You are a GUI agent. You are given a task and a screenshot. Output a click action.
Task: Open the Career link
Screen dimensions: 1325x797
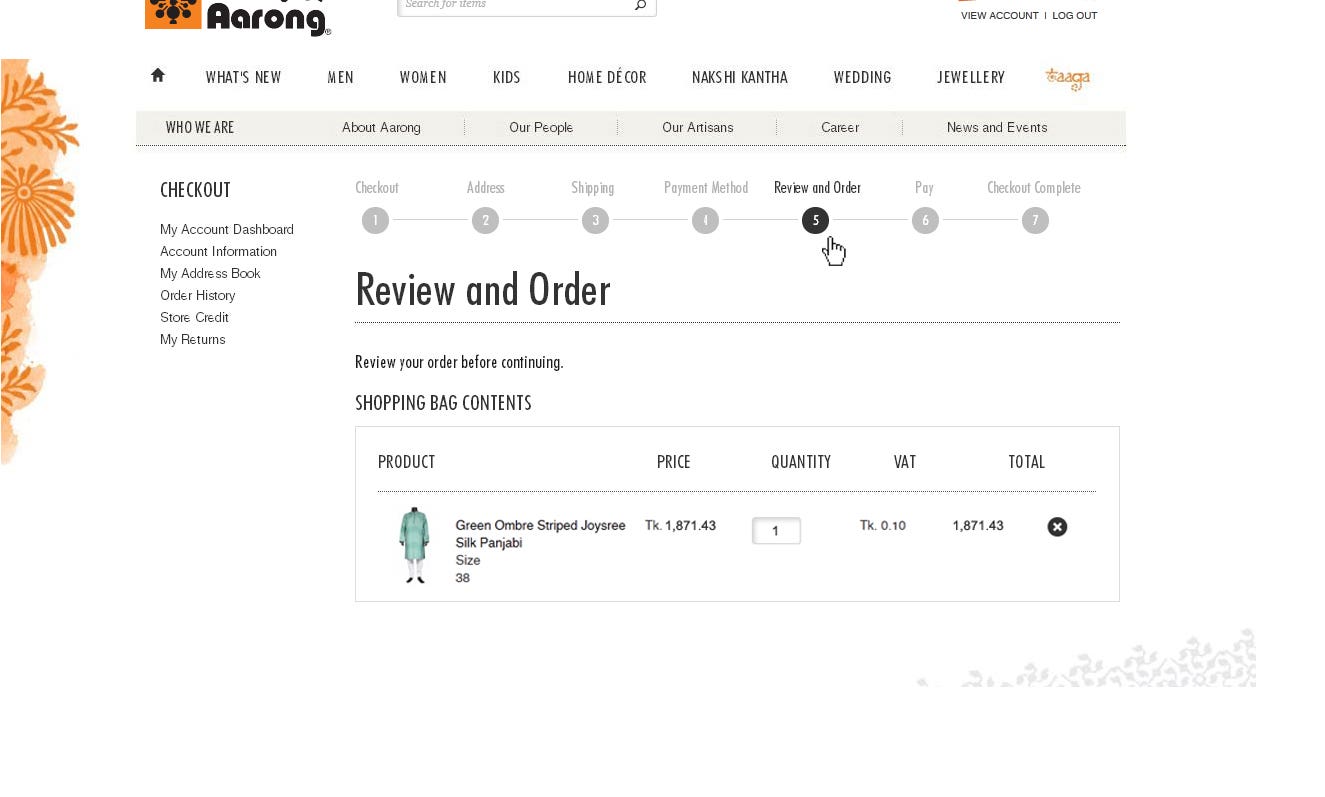tap(840, 128)
